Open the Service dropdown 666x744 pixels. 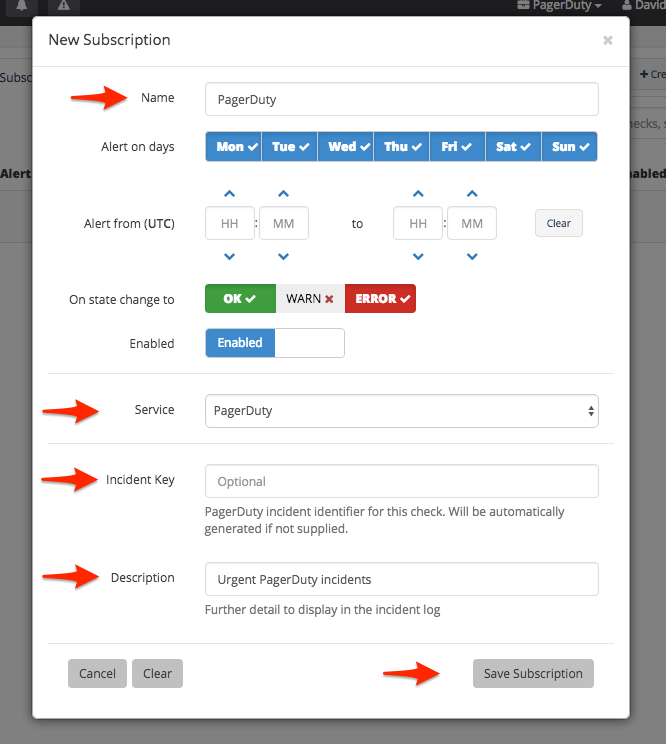click(x=401, y=411)
